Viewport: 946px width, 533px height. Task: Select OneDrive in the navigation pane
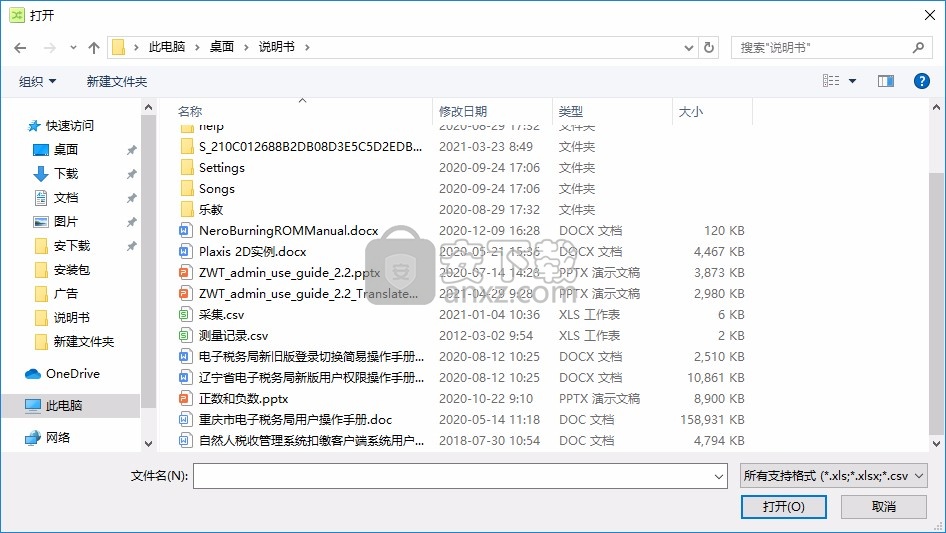pos(72,374)
